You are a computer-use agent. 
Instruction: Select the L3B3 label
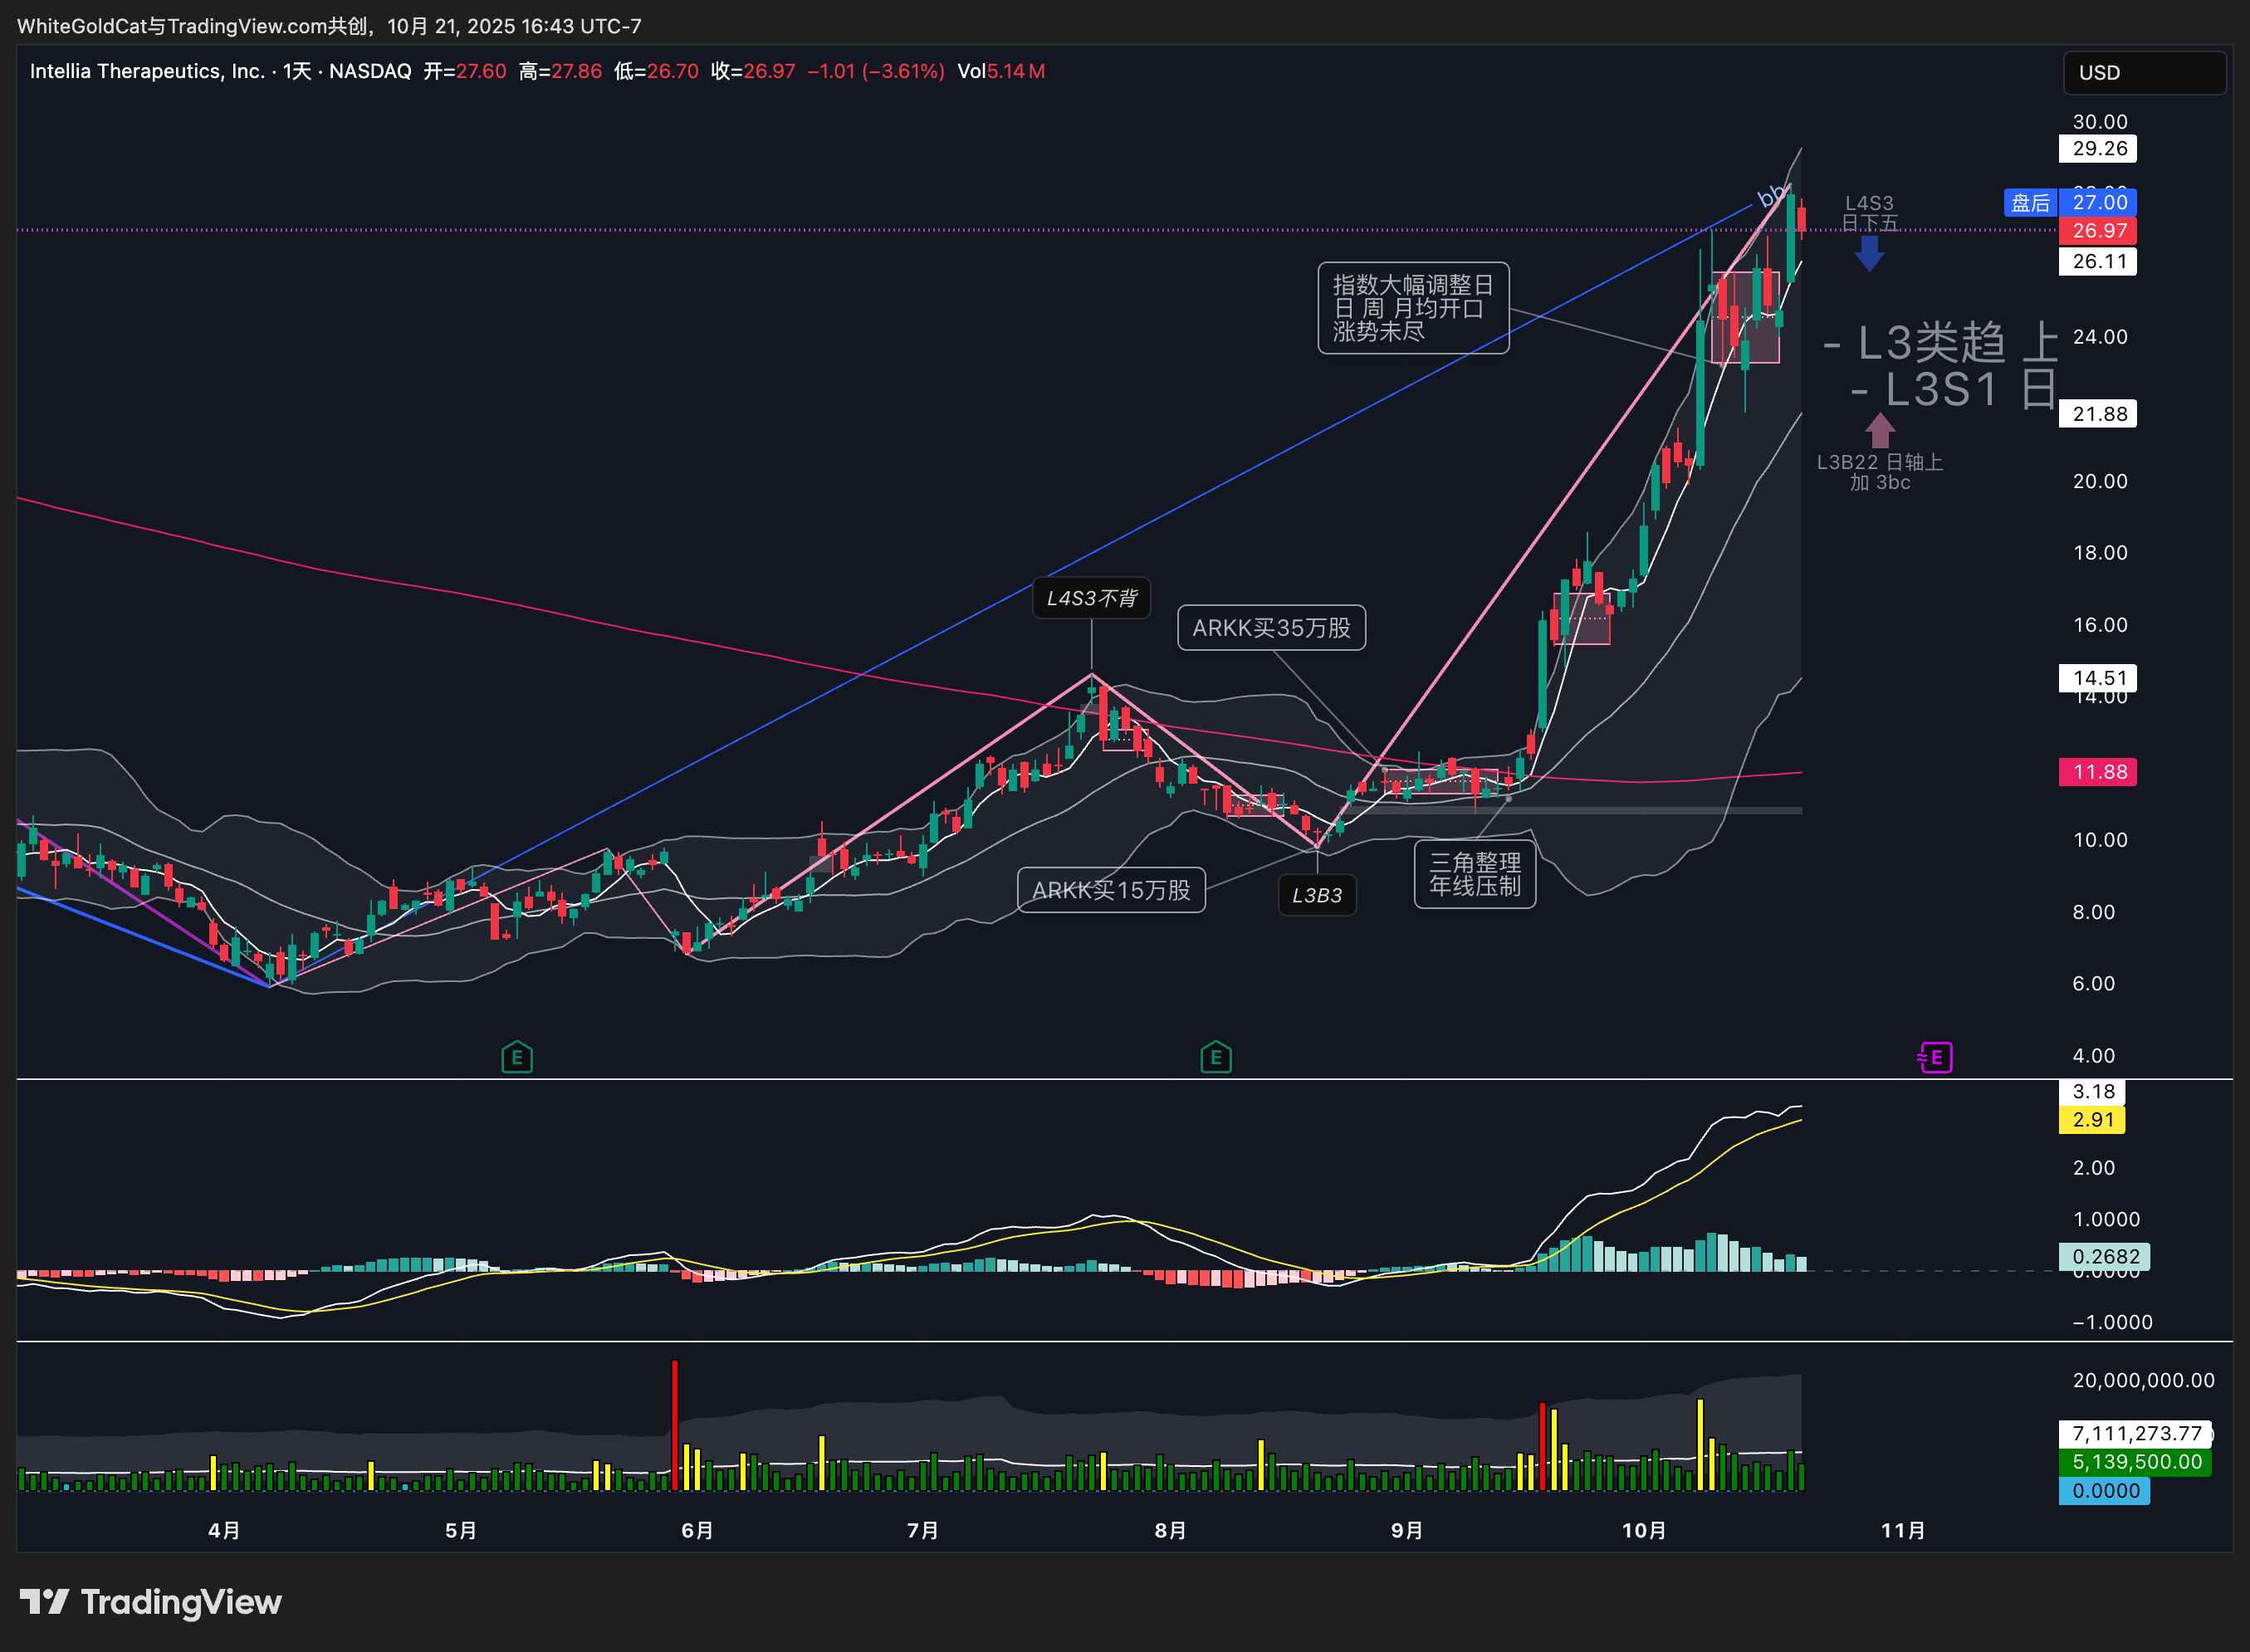1317,895
